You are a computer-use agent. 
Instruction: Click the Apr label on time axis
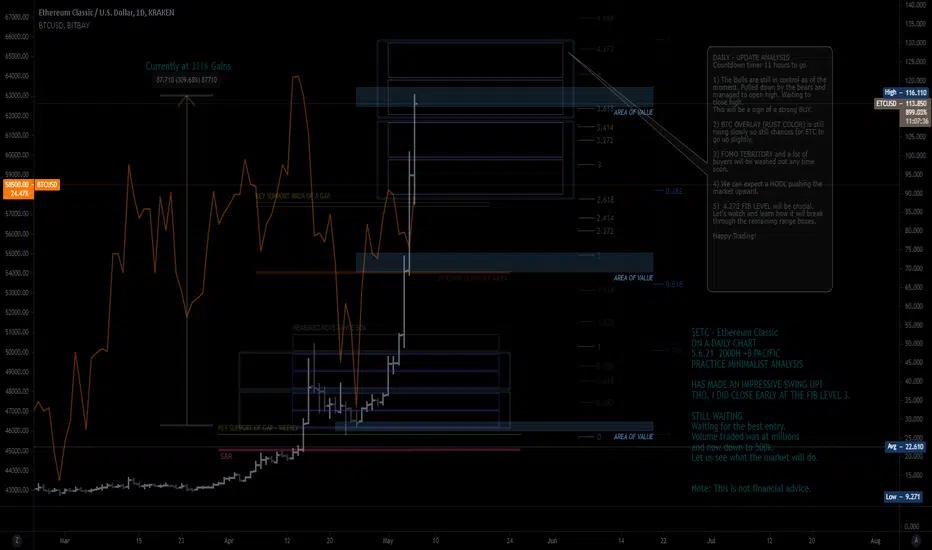coord(229,540)
